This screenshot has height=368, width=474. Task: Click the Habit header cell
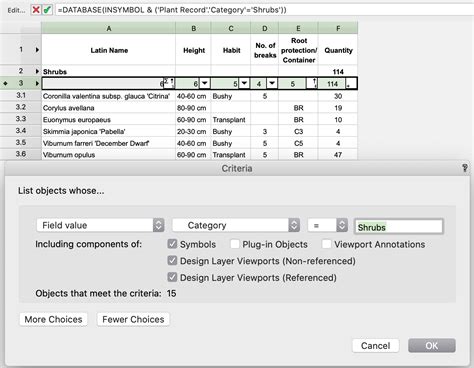(x=231, y=50)
